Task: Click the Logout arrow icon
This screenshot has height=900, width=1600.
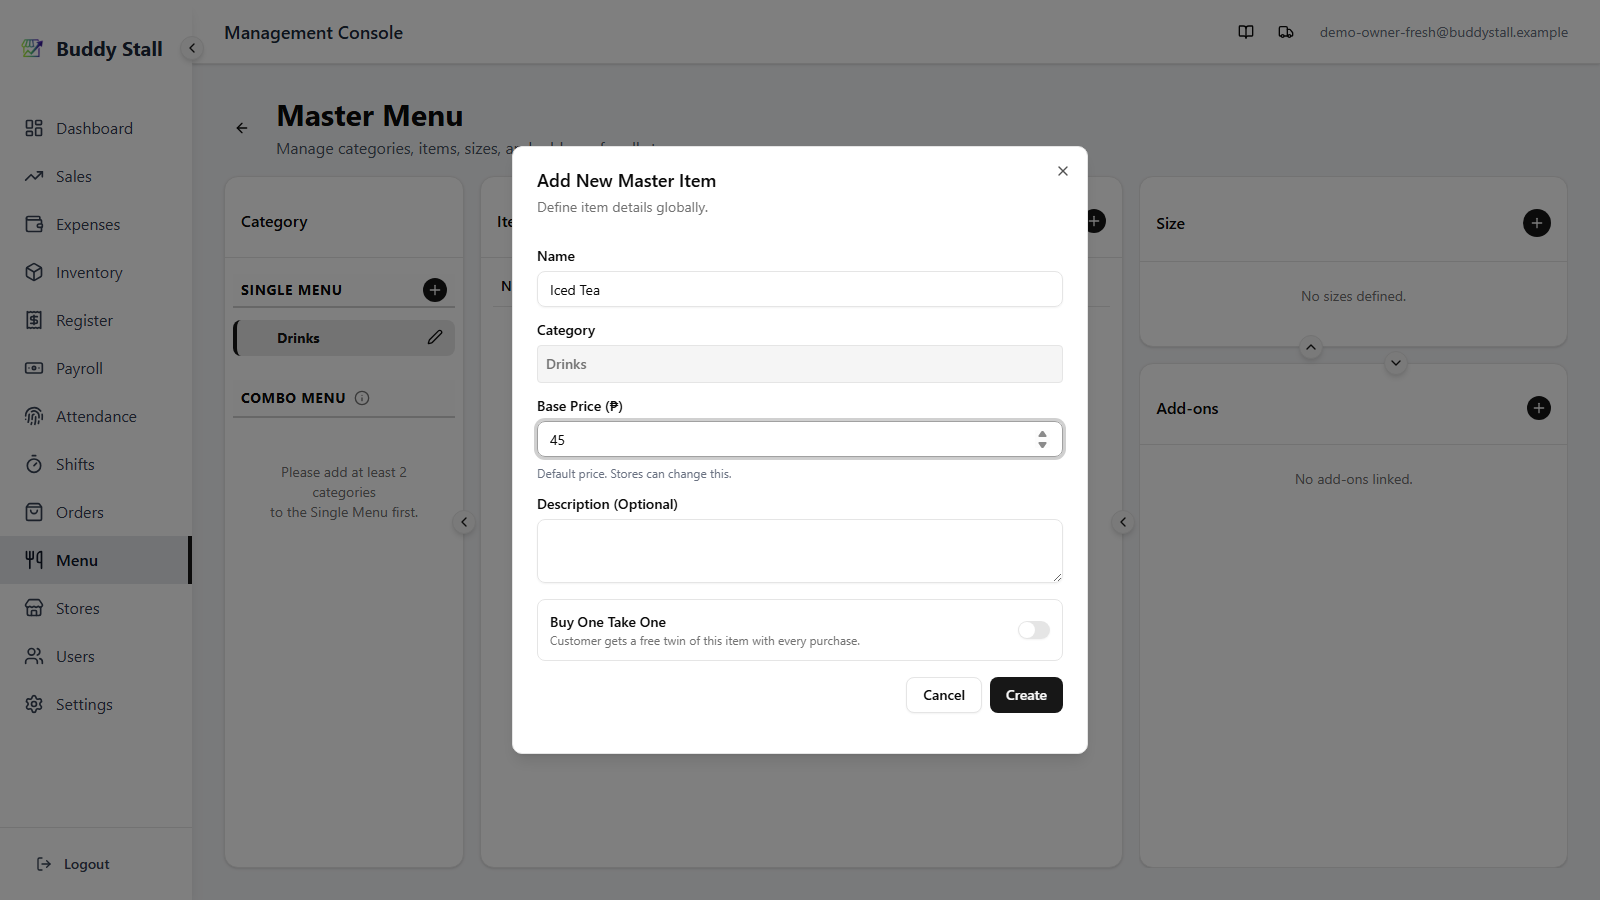Action: [44, 864]
